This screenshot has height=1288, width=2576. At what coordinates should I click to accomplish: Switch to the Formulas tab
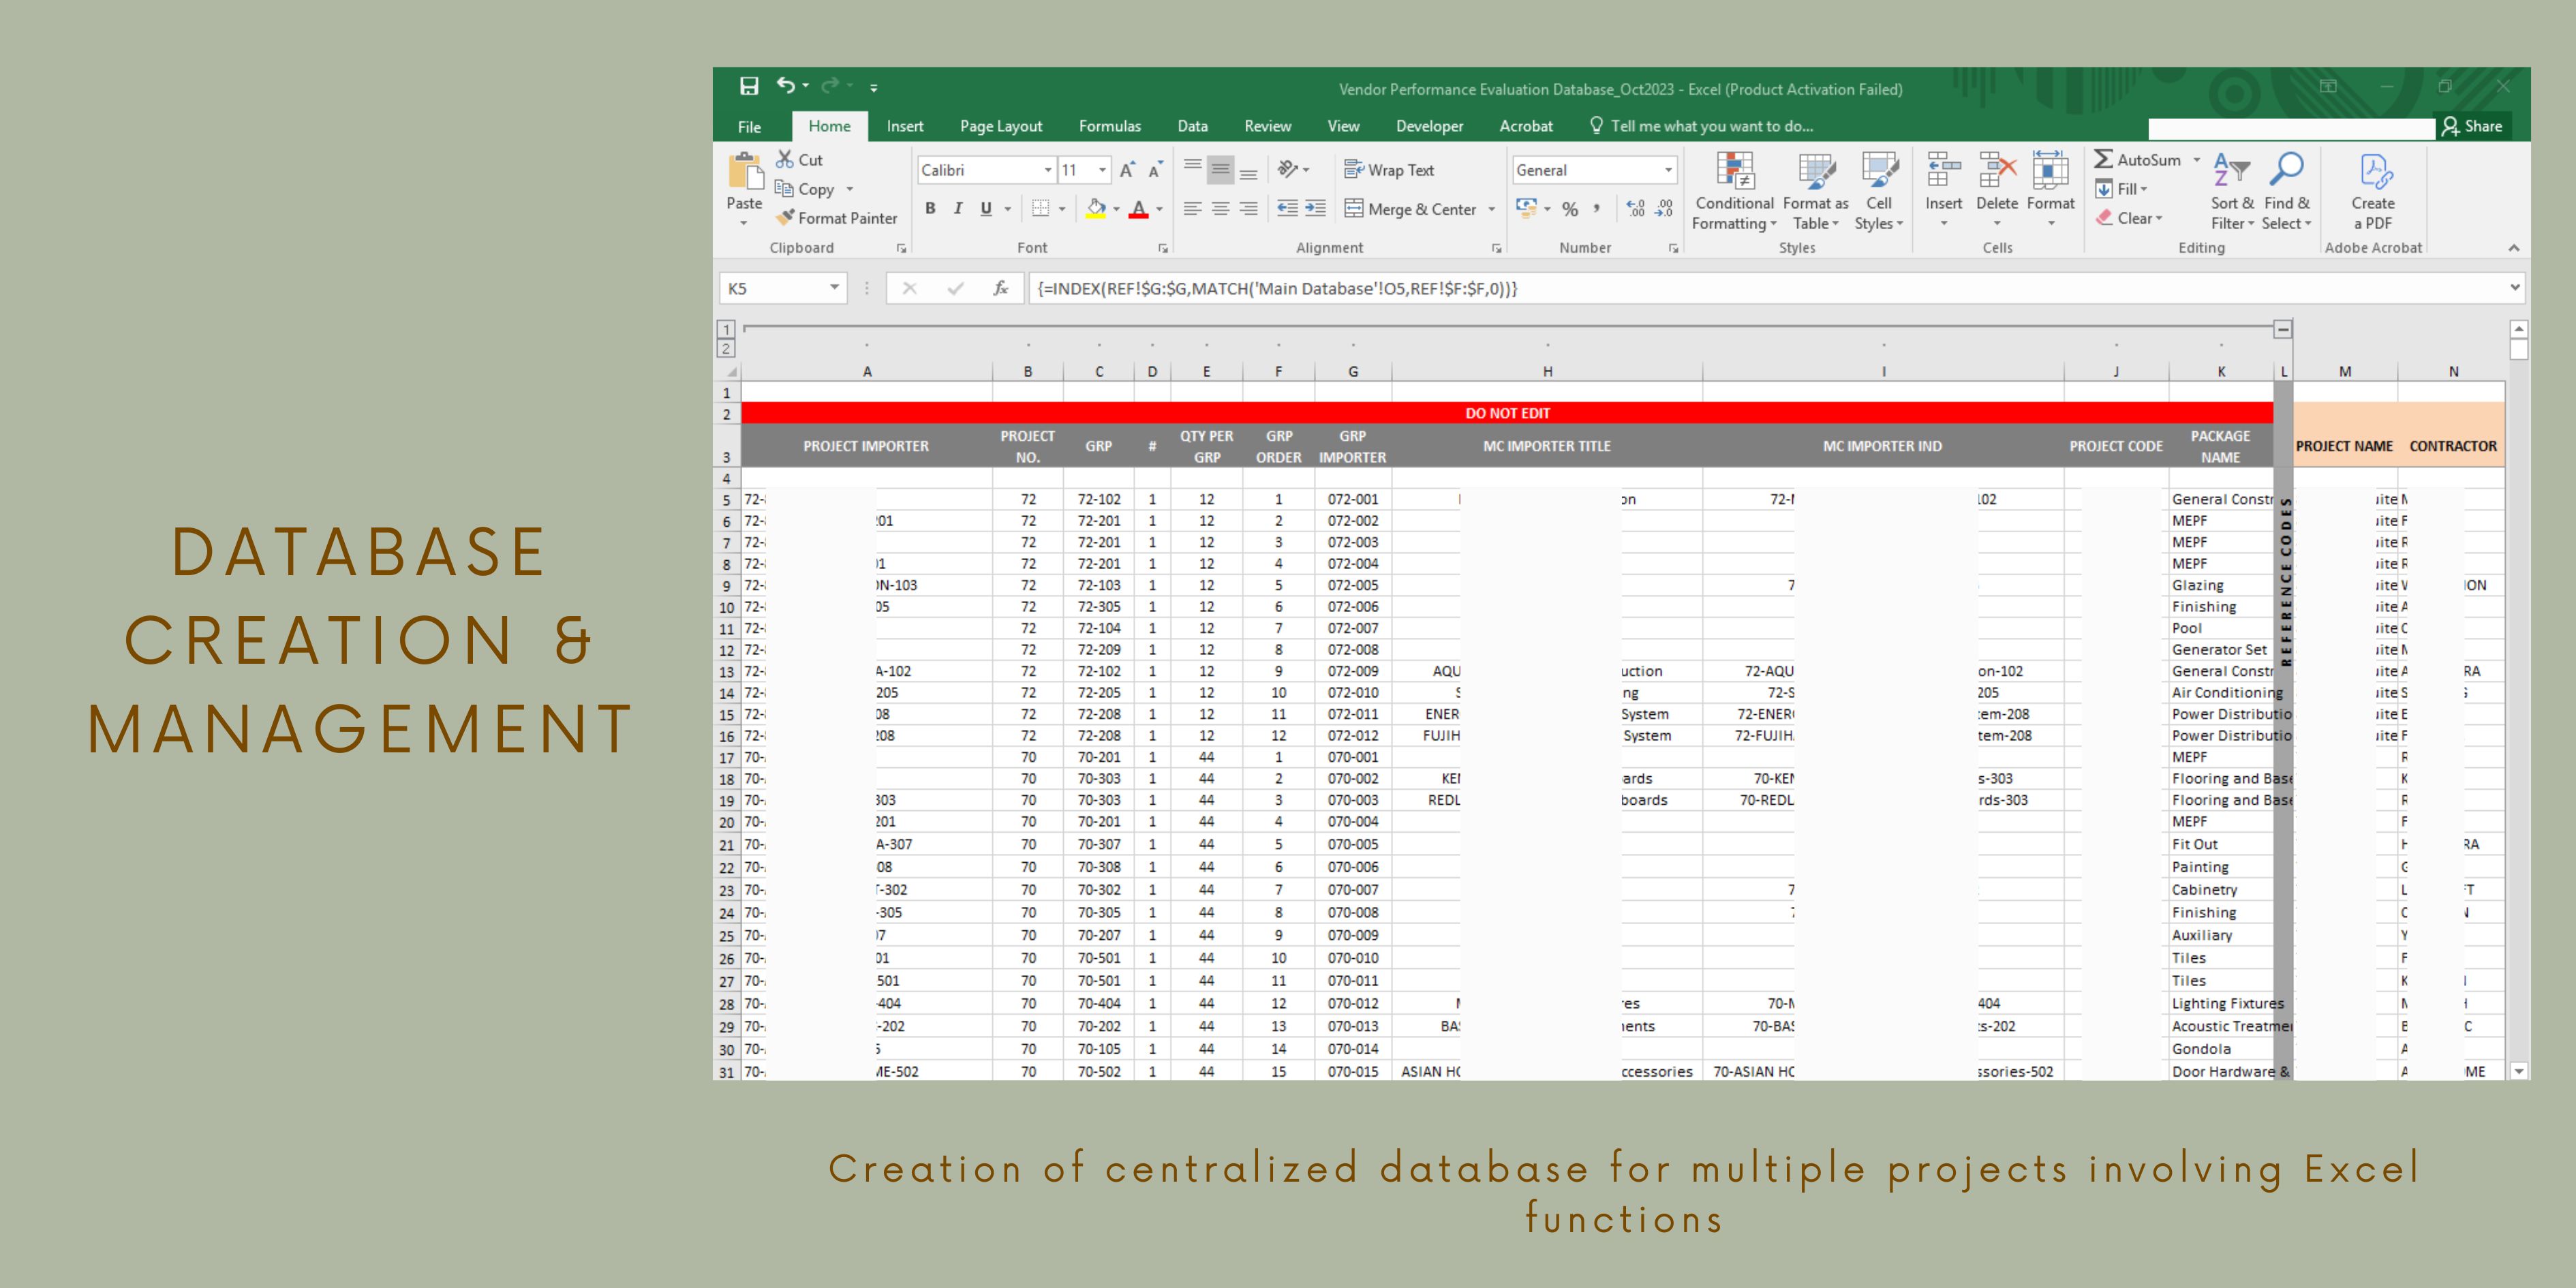[x=1109, y=126]
